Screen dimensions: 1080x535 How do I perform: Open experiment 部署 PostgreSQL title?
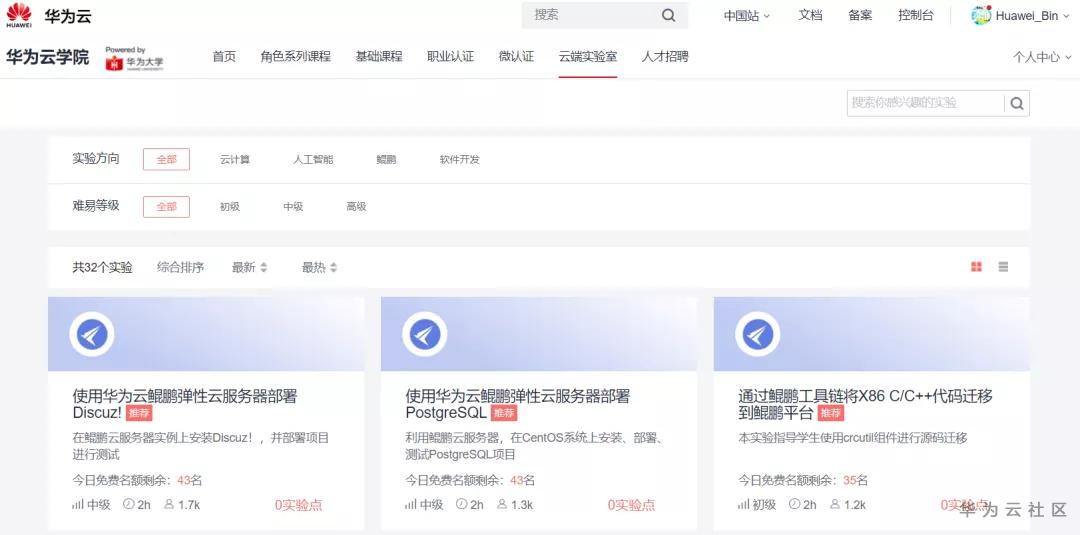517,404
